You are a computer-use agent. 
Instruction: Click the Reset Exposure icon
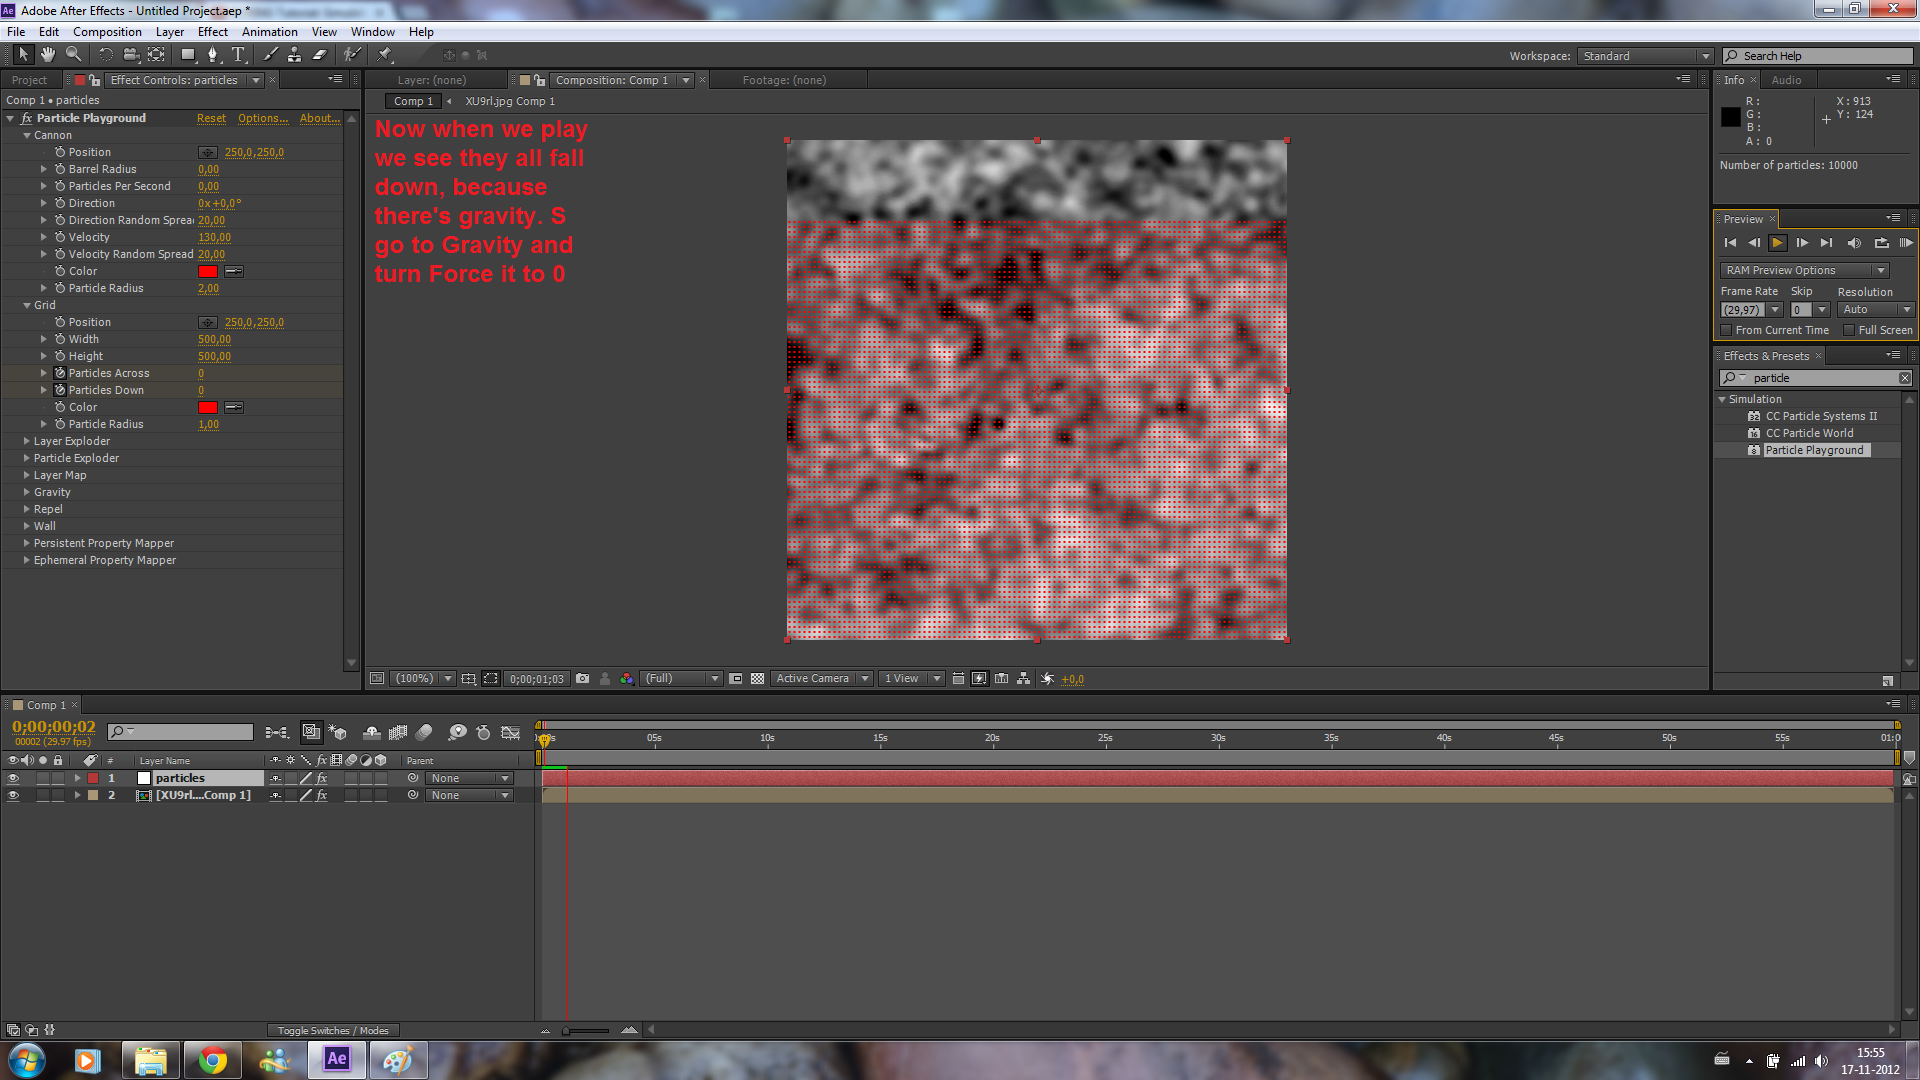[x=1047, y=678]
